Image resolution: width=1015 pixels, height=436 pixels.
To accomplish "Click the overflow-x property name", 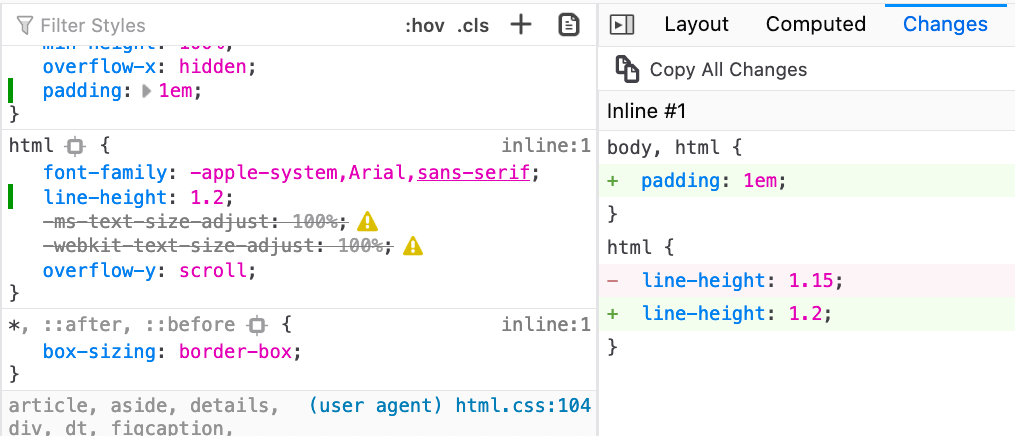I will pos(100,67).
